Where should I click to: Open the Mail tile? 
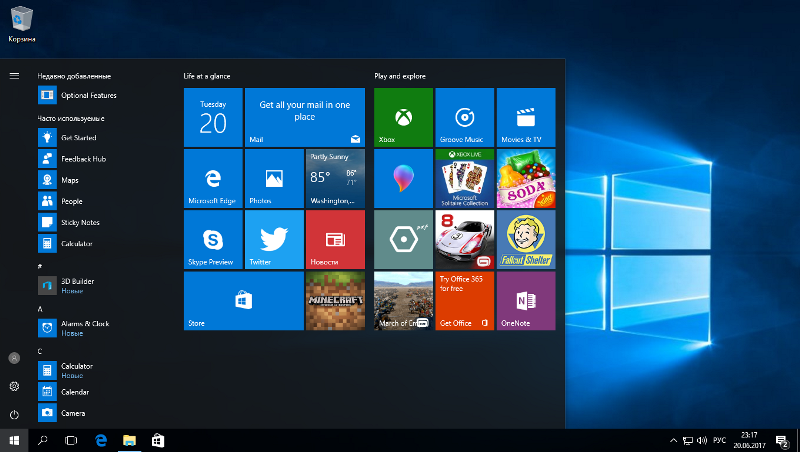pyautogui.click(x=305, y=117)
